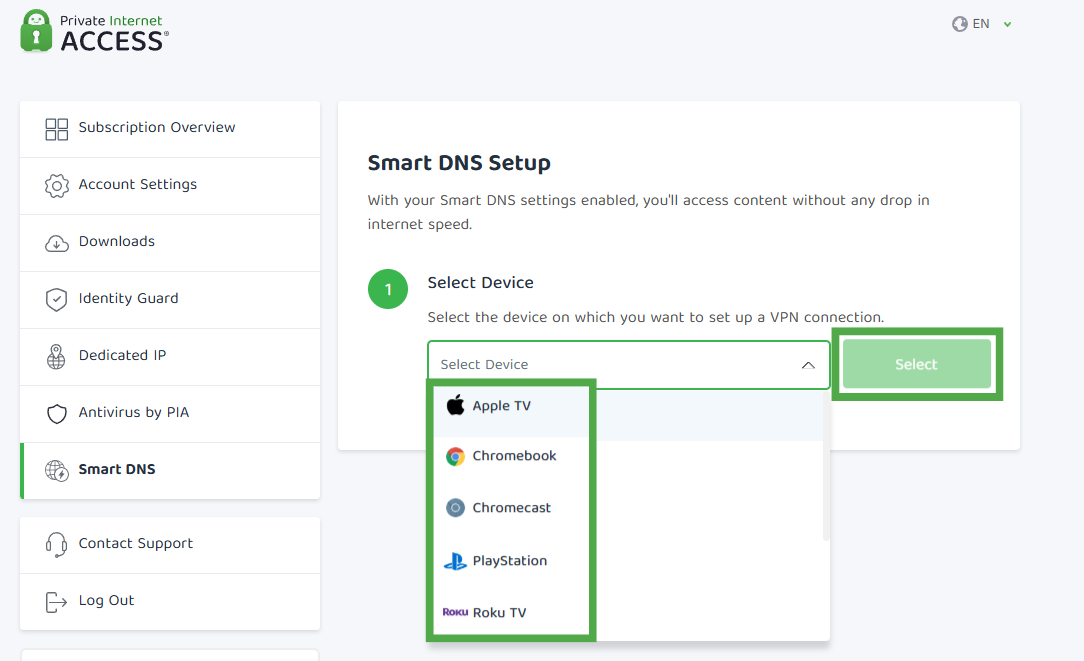Click the language globe icon
Viewport: 1084px width, 661px height.
pyautogui.click(x=960, y=24)
